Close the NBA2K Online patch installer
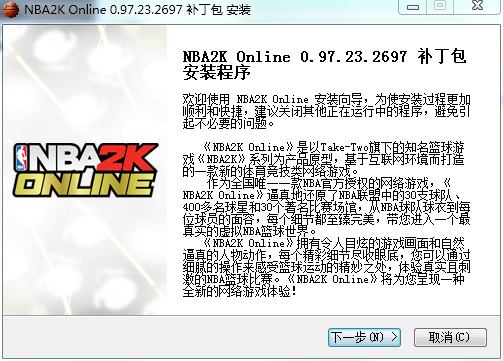 (x=477, y=7)
